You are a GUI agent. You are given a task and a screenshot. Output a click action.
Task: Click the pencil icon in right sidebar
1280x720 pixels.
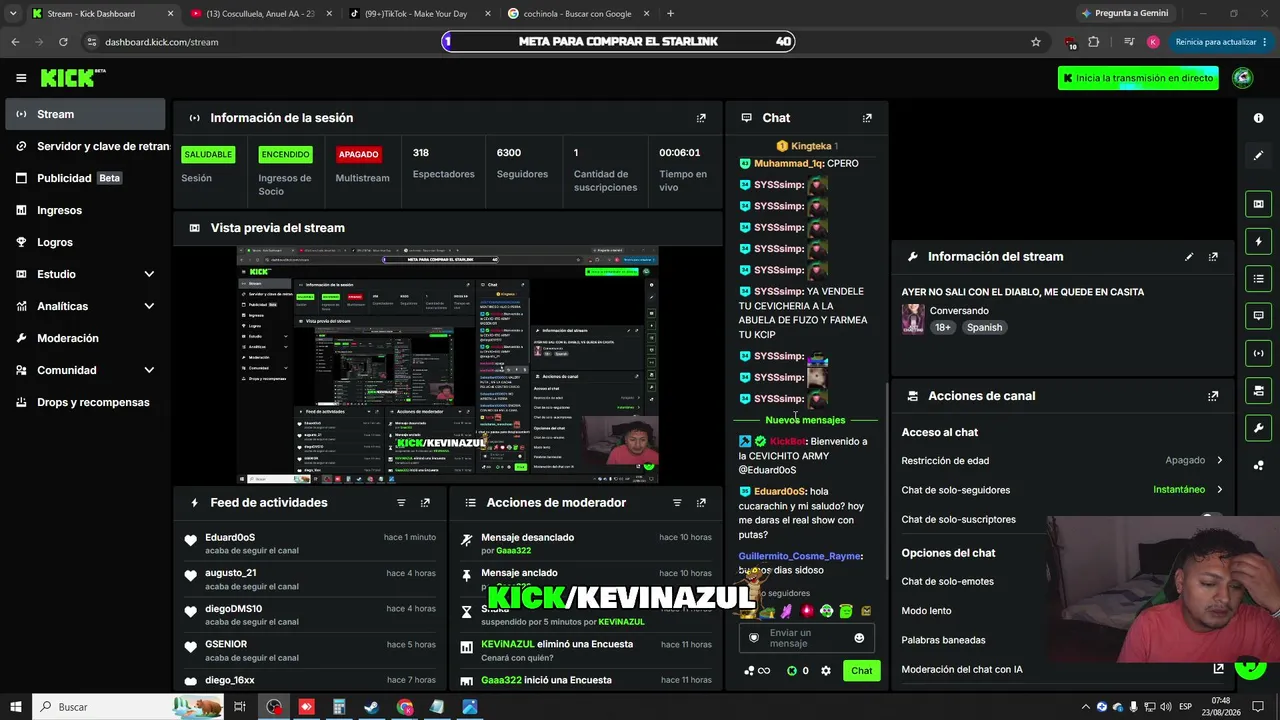[1259, 155]
